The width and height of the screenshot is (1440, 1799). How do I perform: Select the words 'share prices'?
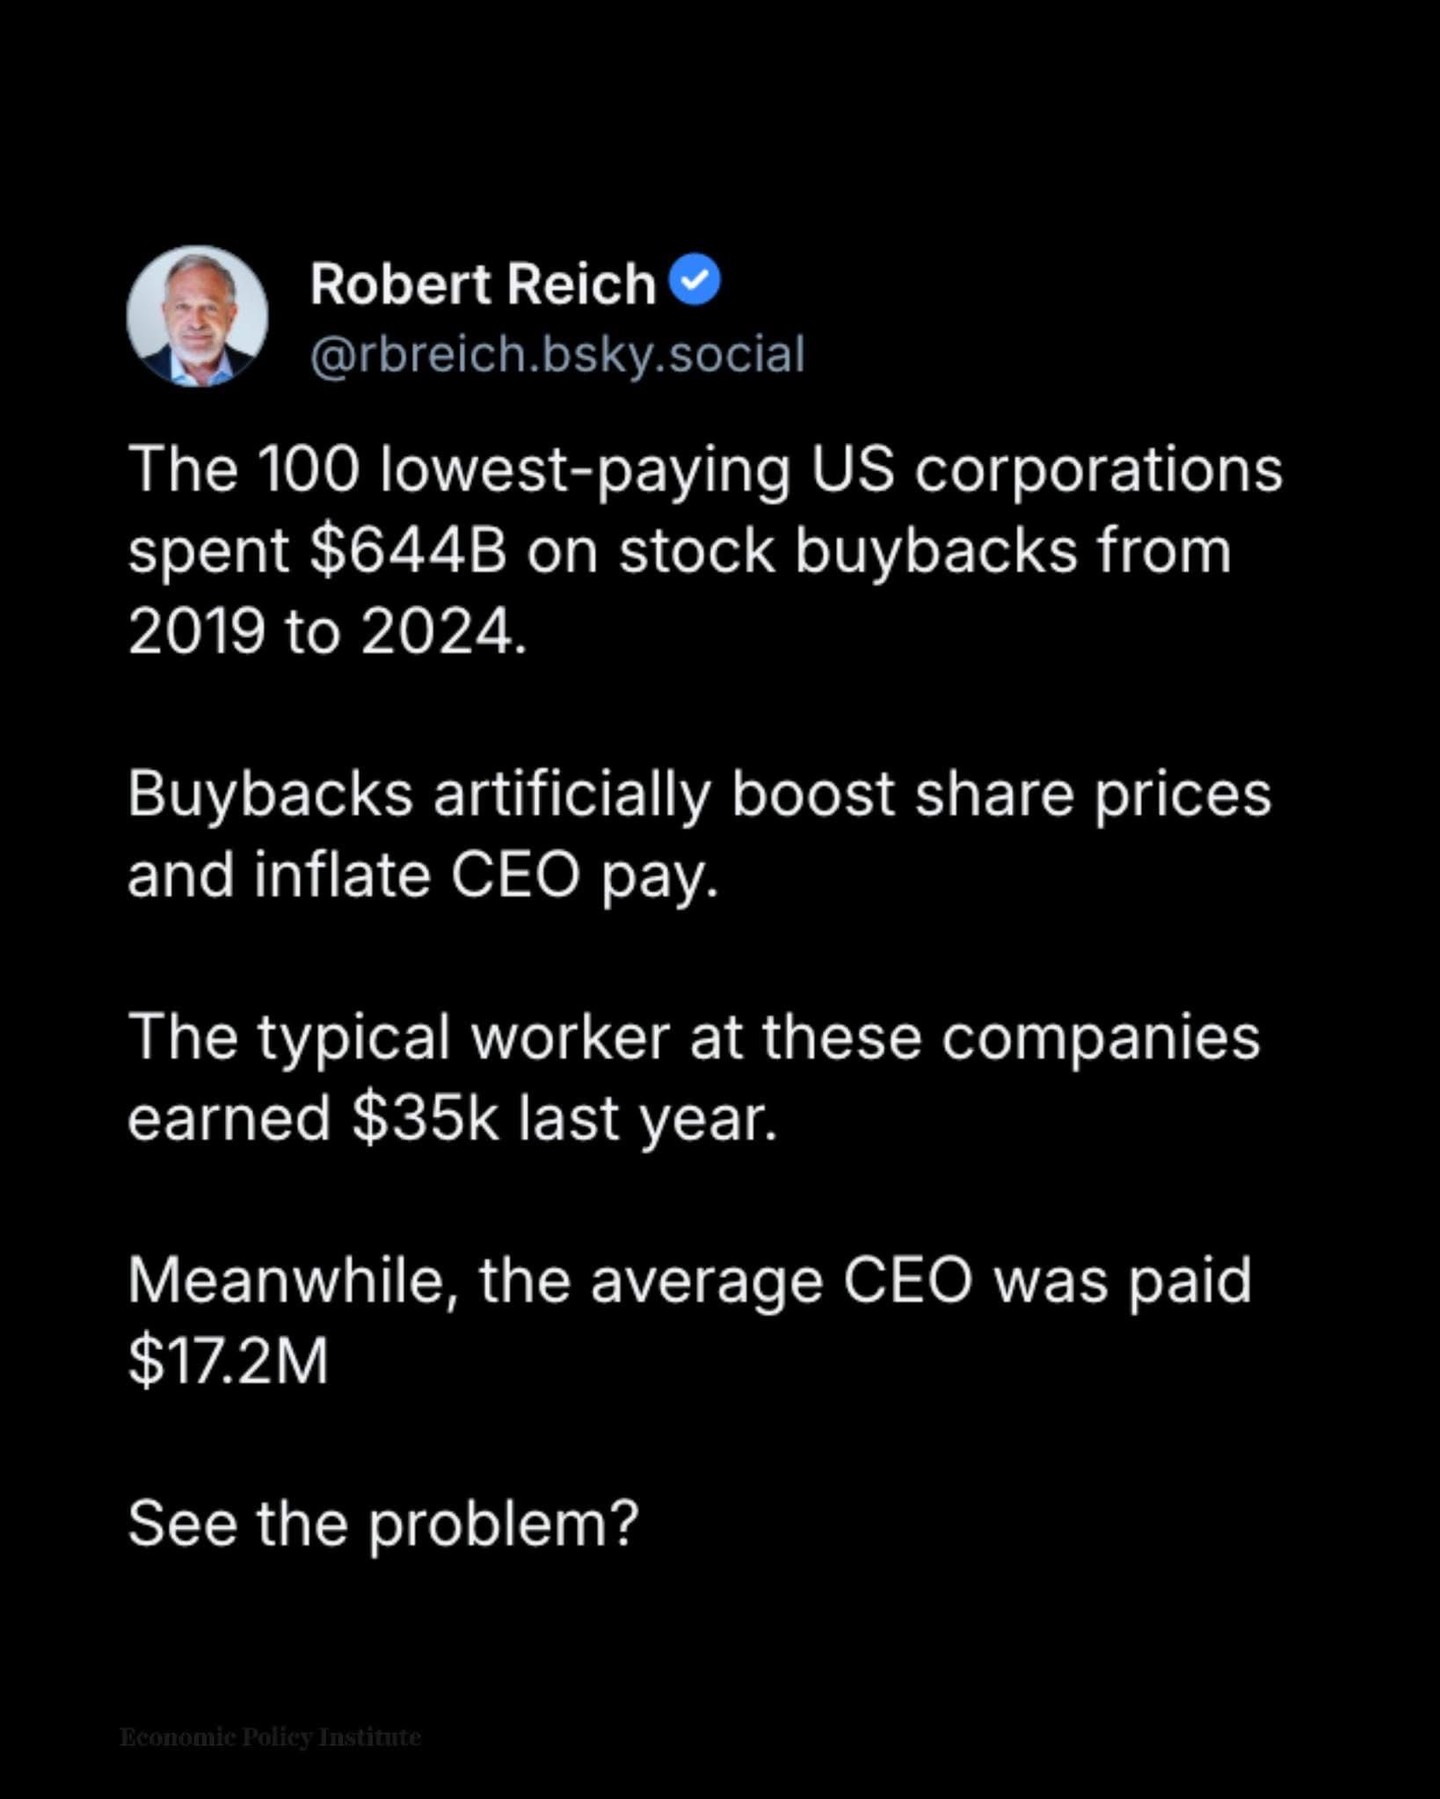(x=1092, y=796)
